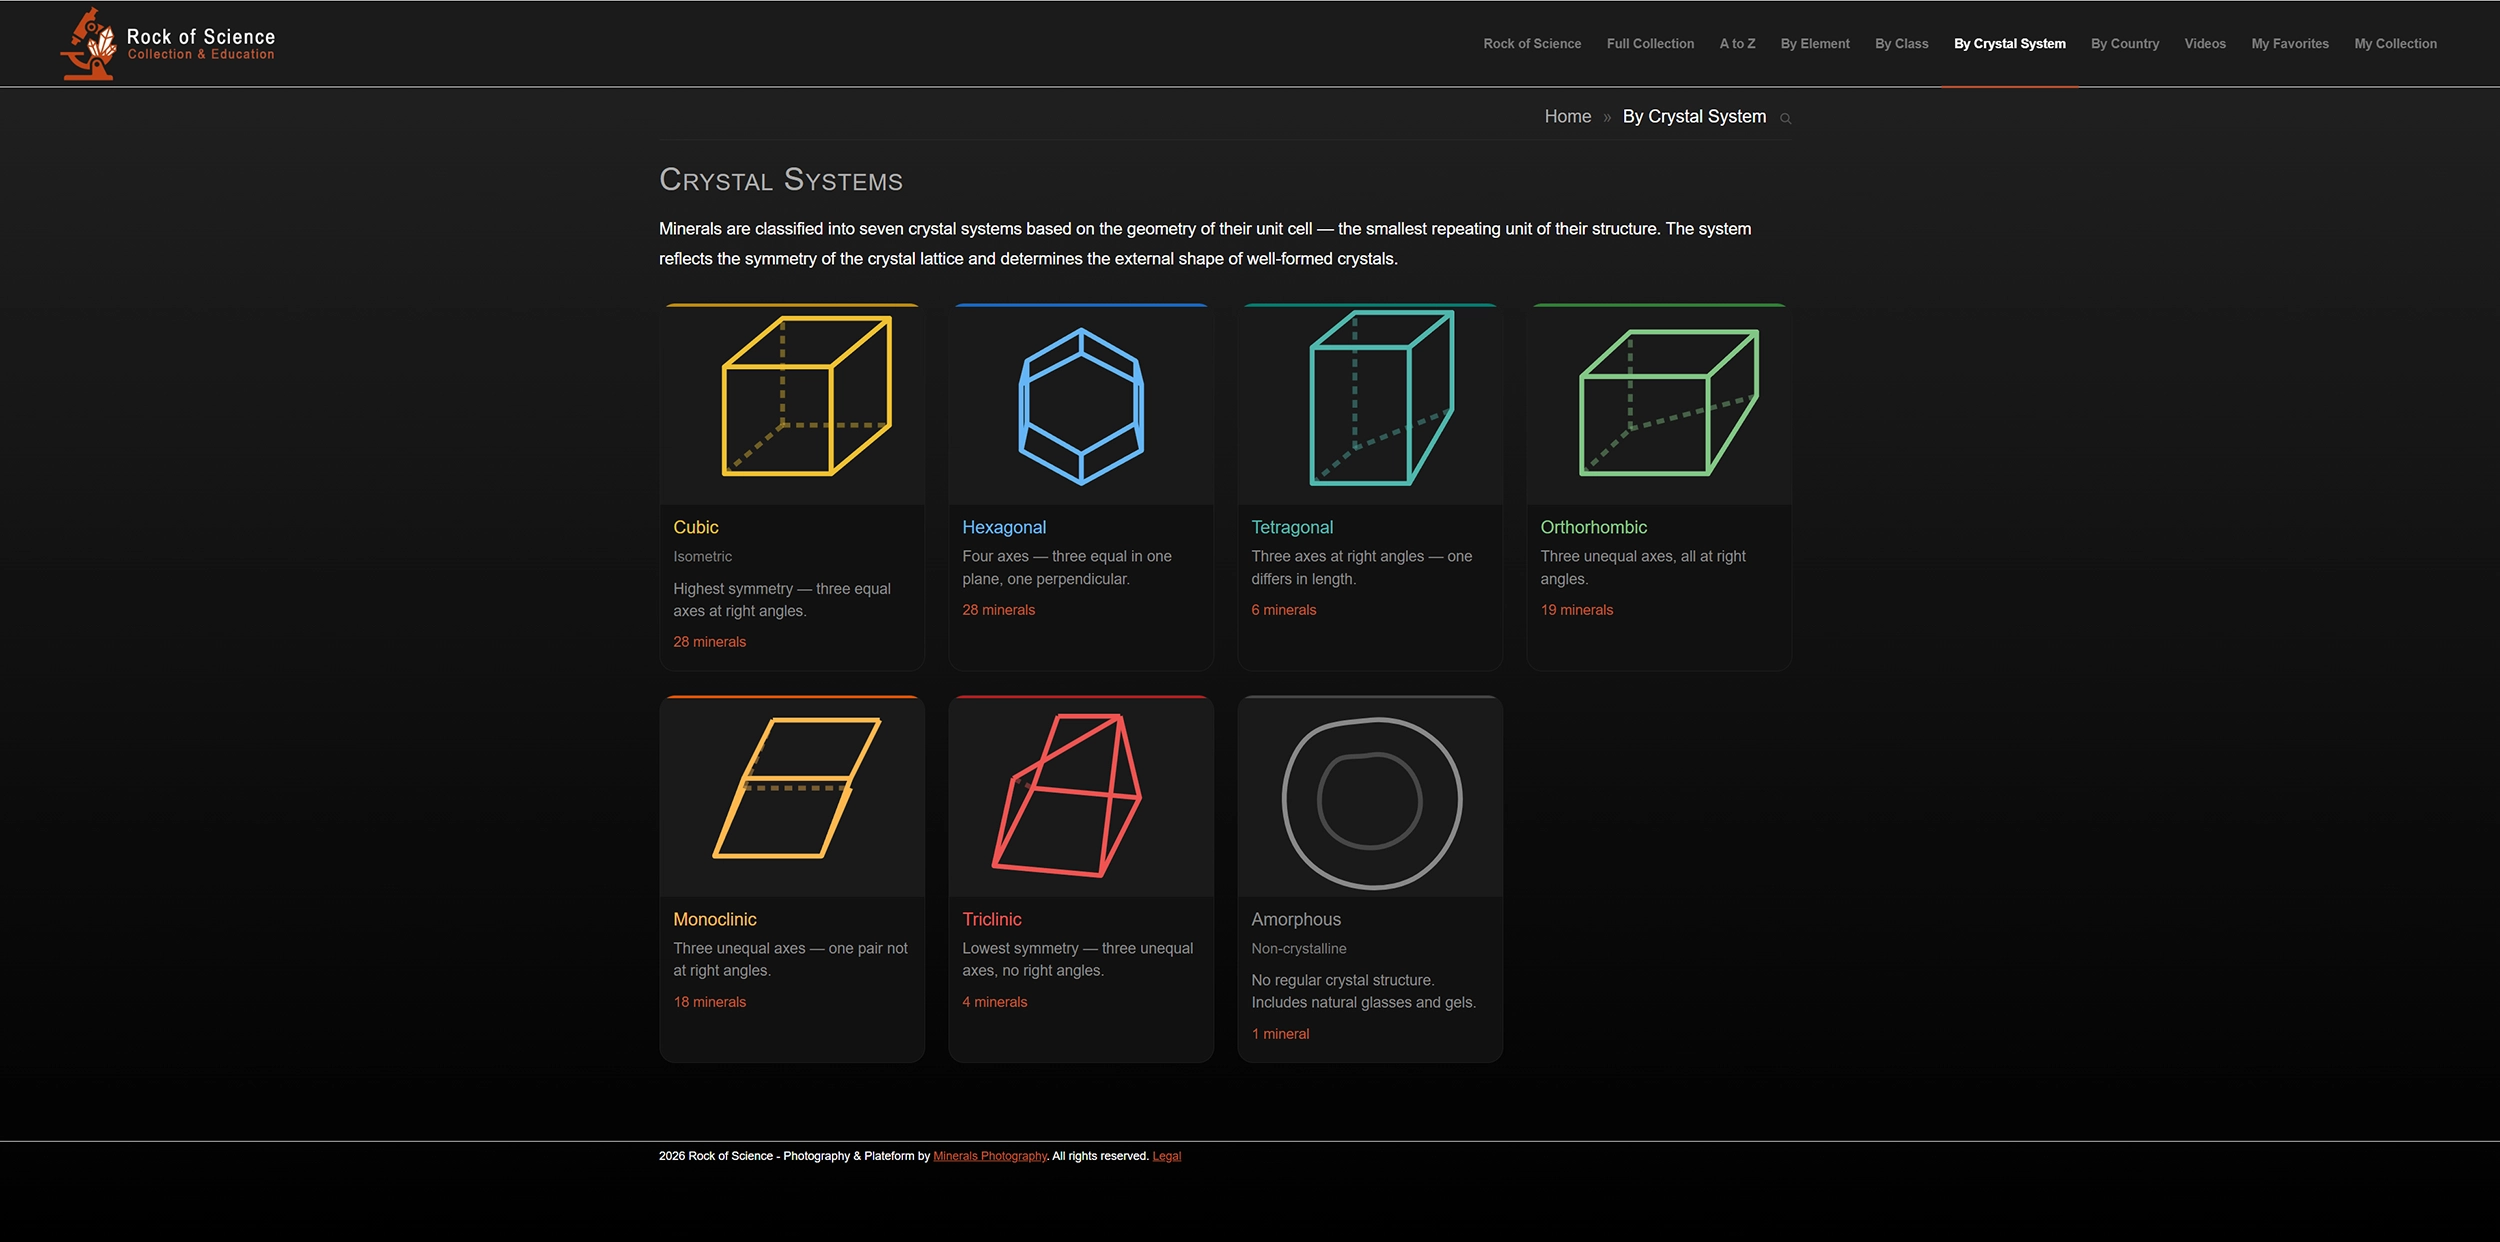Go to My Favorites page

pyautogui.click(x=2290, y=44)
